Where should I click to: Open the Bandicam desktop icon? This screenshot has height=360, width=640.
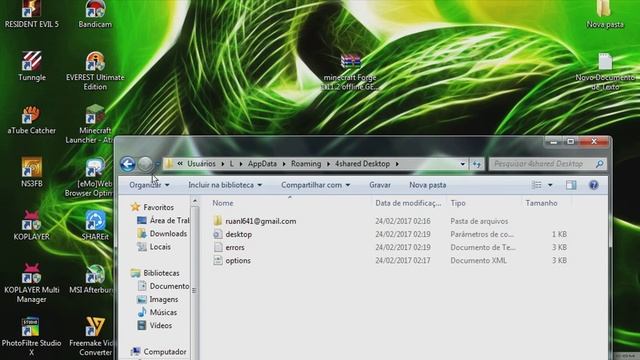click(95, 14)
